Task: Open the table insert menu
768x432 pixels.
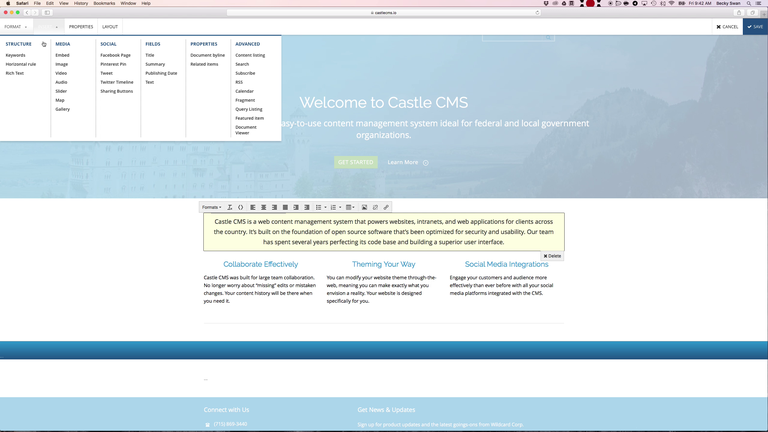Action: pyautogui.click(x=350, y=207)
